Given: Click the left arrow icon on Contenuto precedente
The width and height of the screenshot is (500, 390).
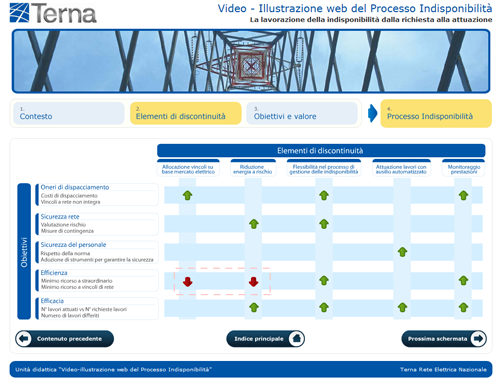Looking at the screenshot, I should [x=23, y=339].
